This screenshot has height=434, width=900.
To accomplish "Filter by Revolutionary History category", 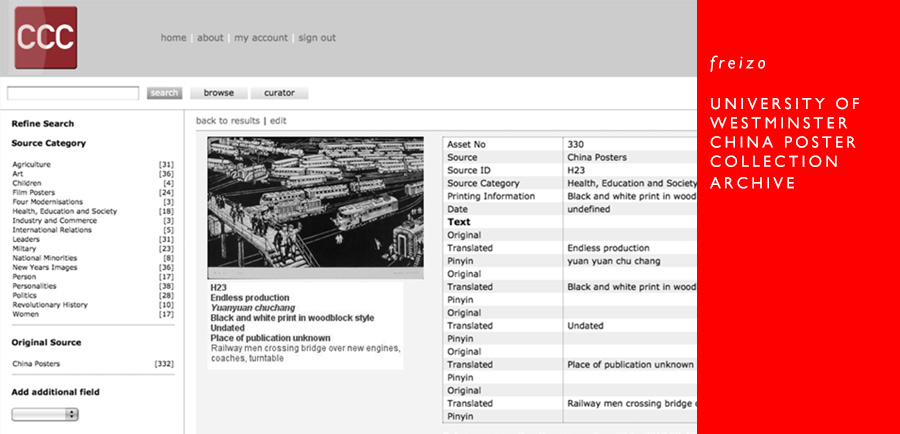I will [x=49, y=305].
